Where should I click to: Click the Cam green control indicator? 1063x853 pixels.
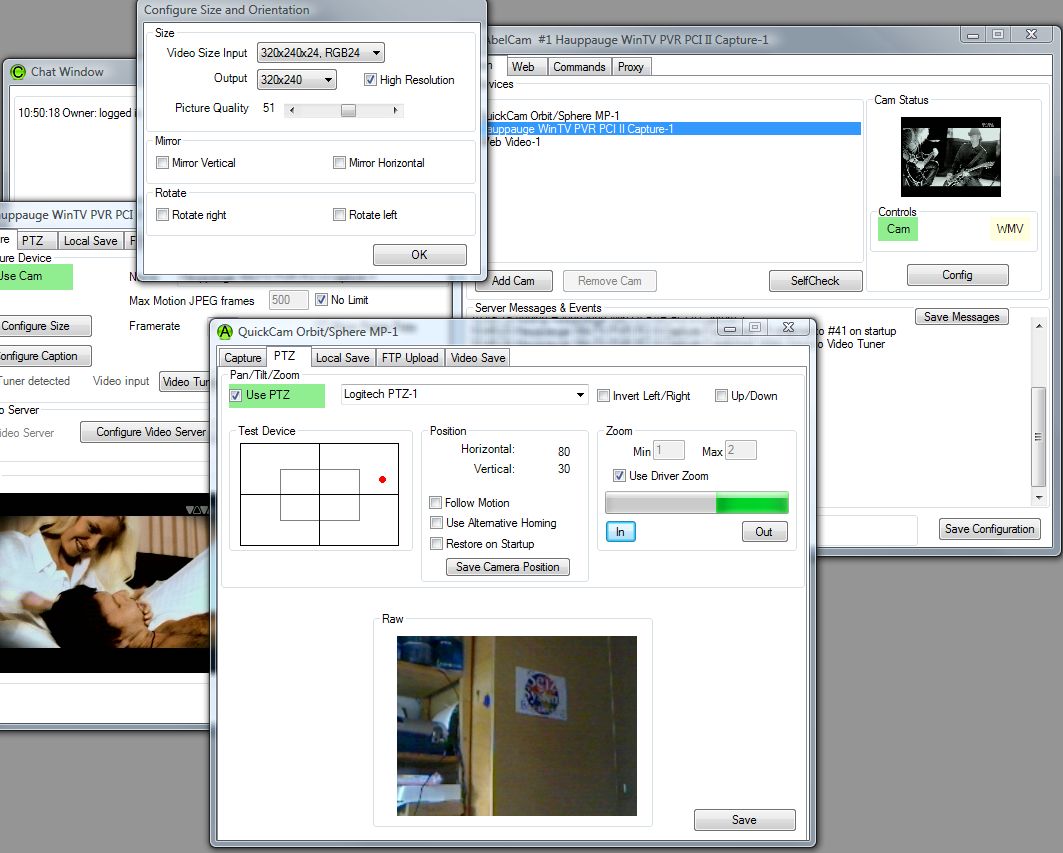point(898,229)
